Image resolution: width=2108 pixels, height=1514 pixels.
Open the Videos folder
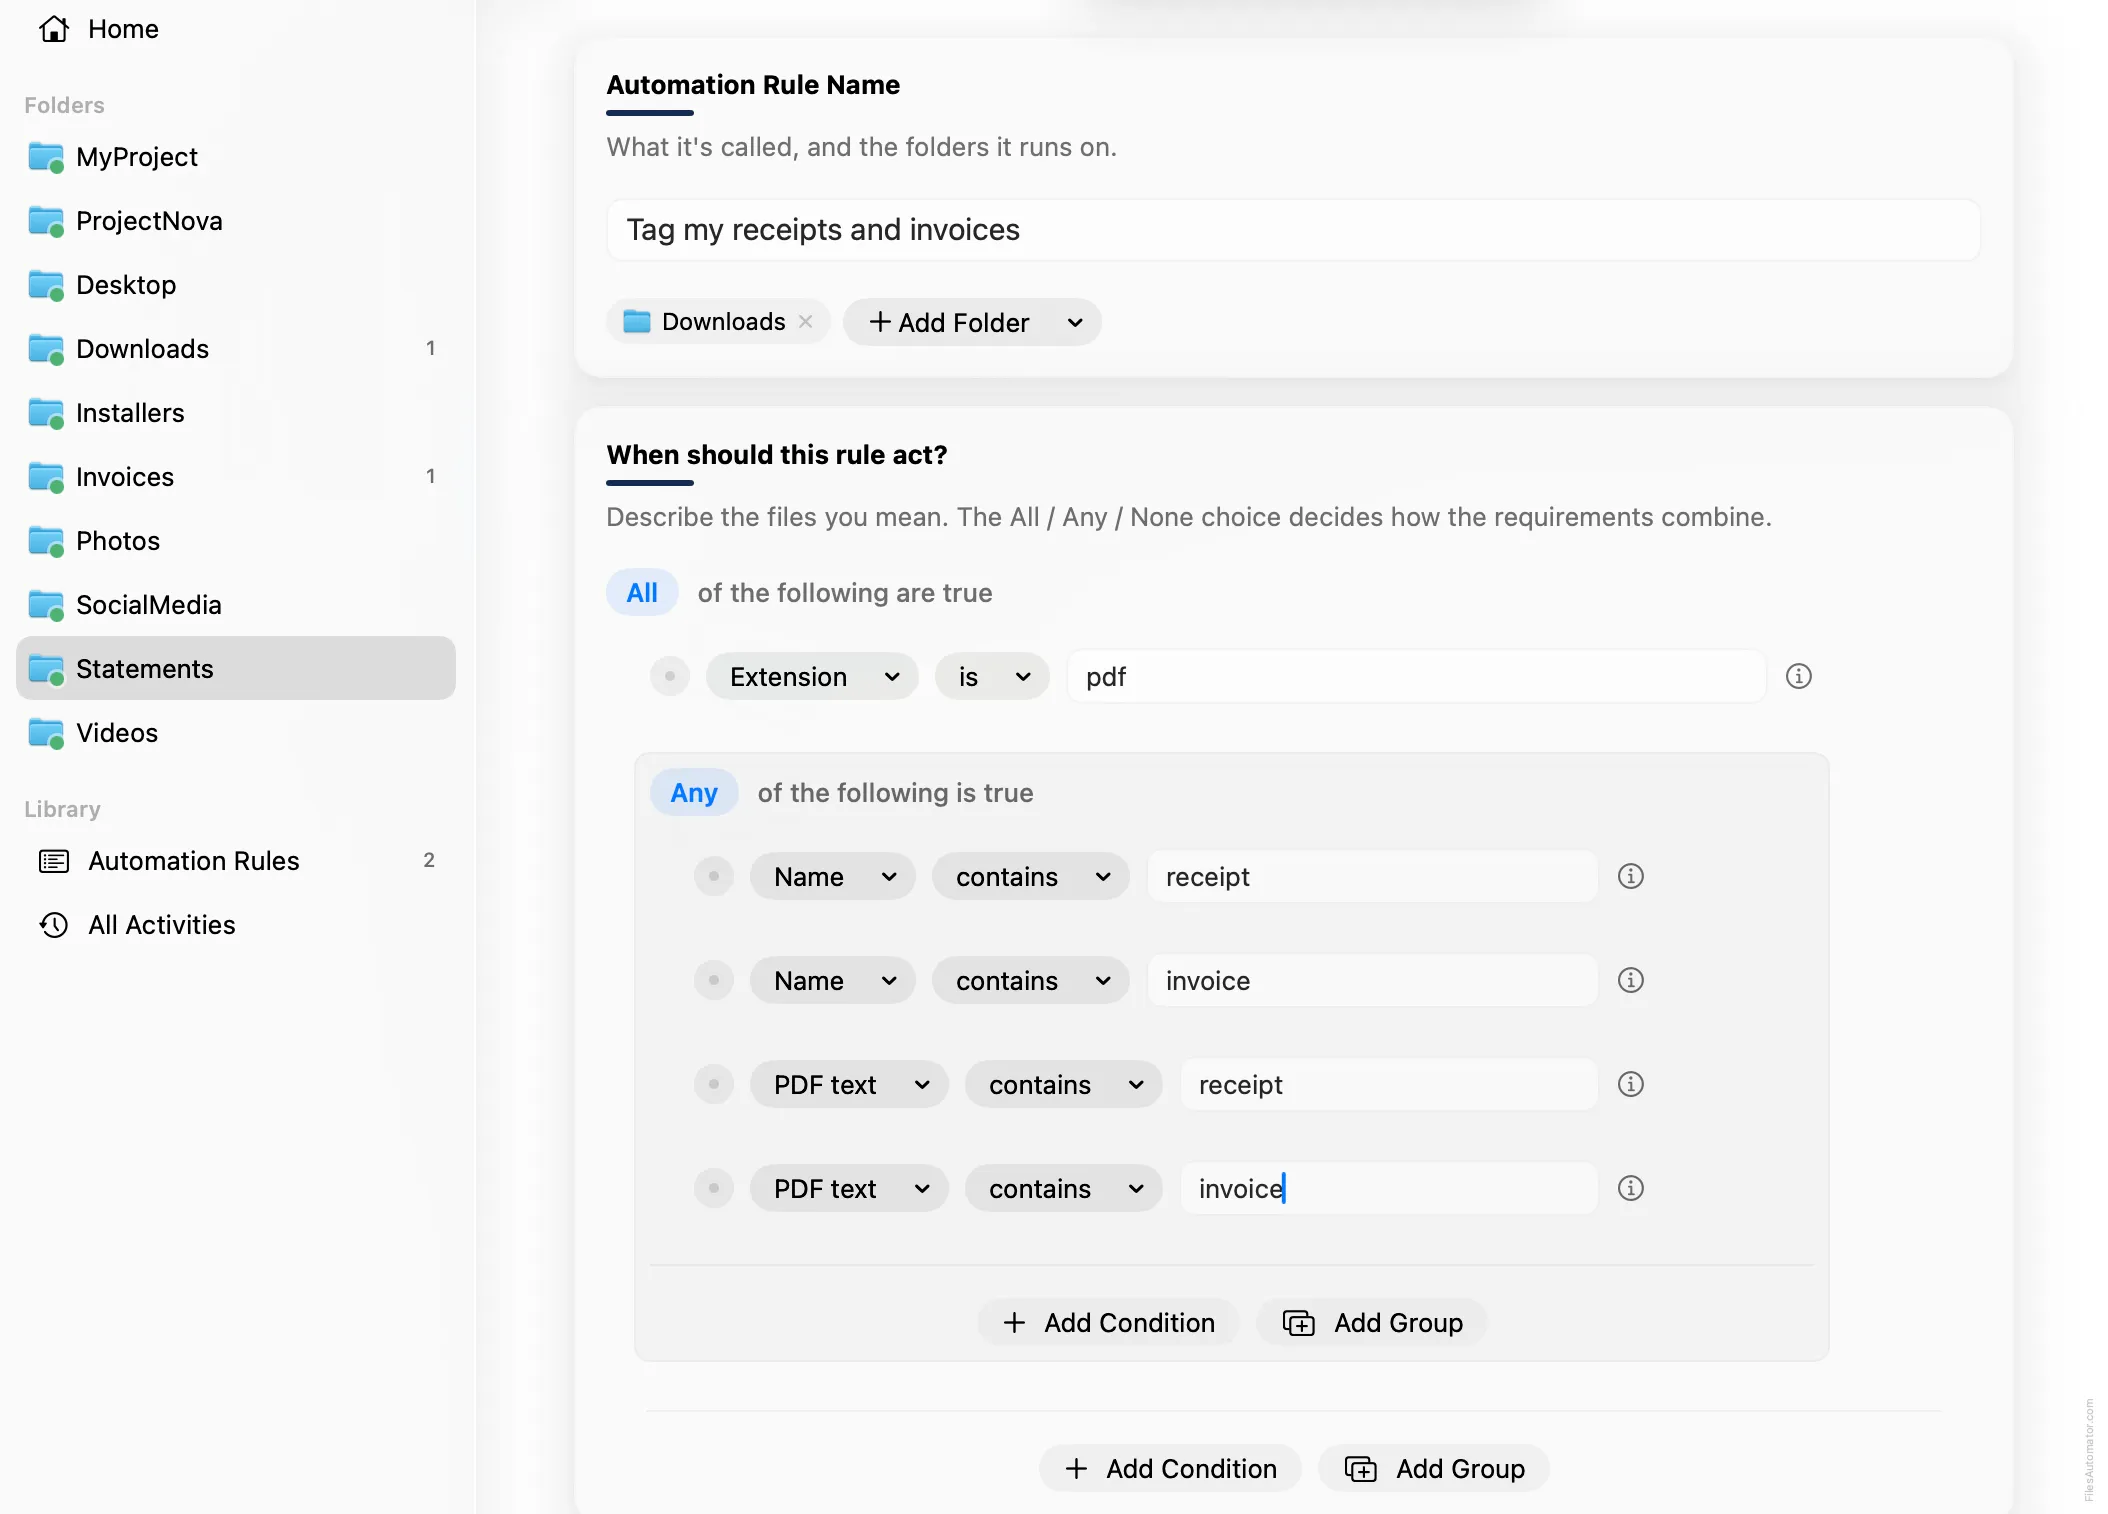[x=236, y=733]
